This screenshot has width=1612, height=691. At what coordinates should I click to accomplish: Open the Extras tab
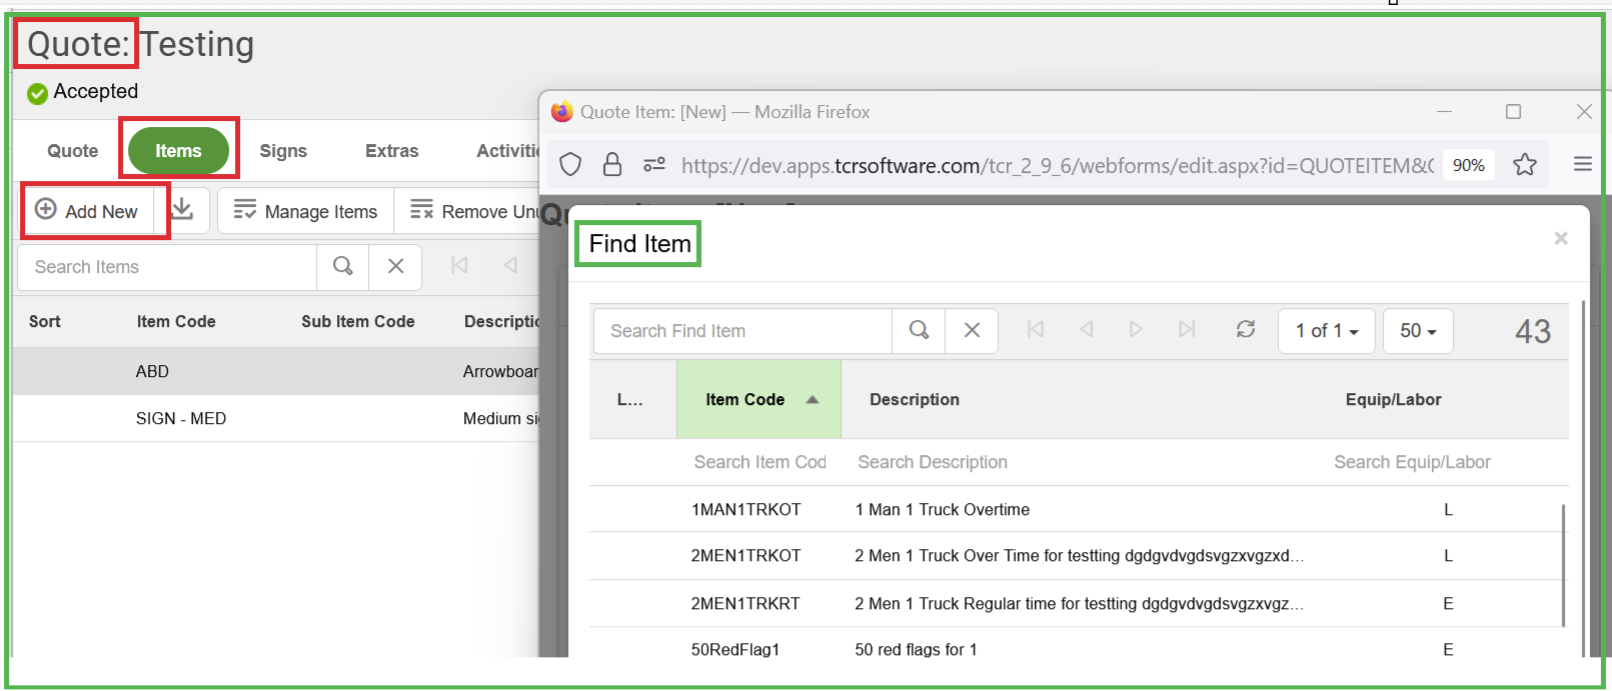pos(391,151)
